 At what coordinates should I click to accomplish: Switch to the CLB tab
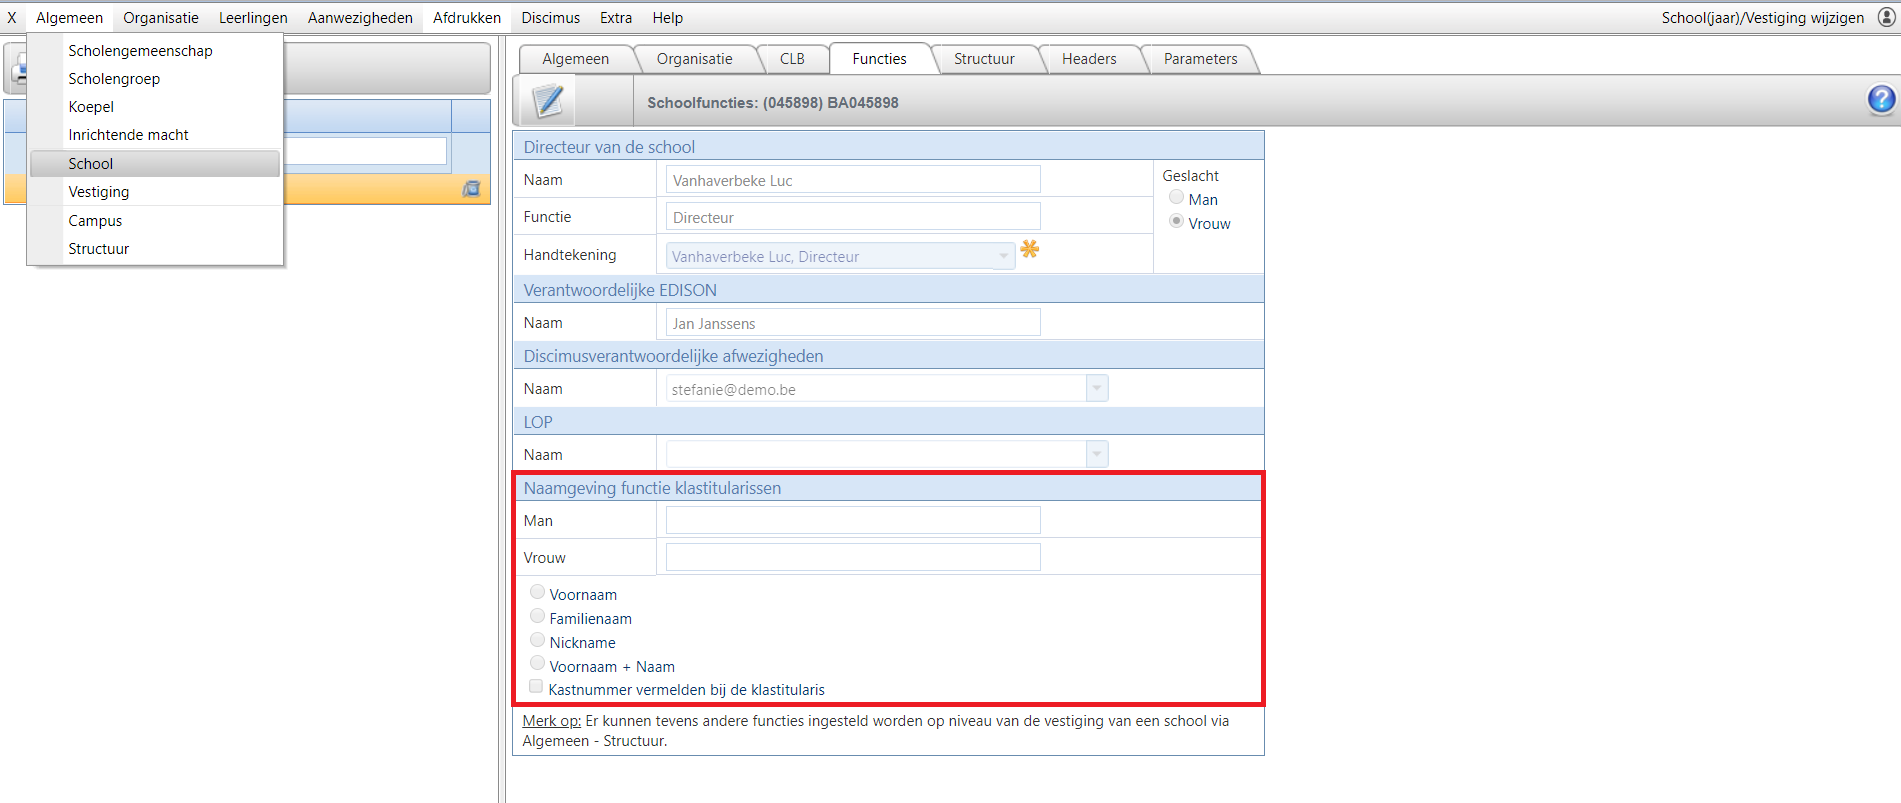pos(792,59)
